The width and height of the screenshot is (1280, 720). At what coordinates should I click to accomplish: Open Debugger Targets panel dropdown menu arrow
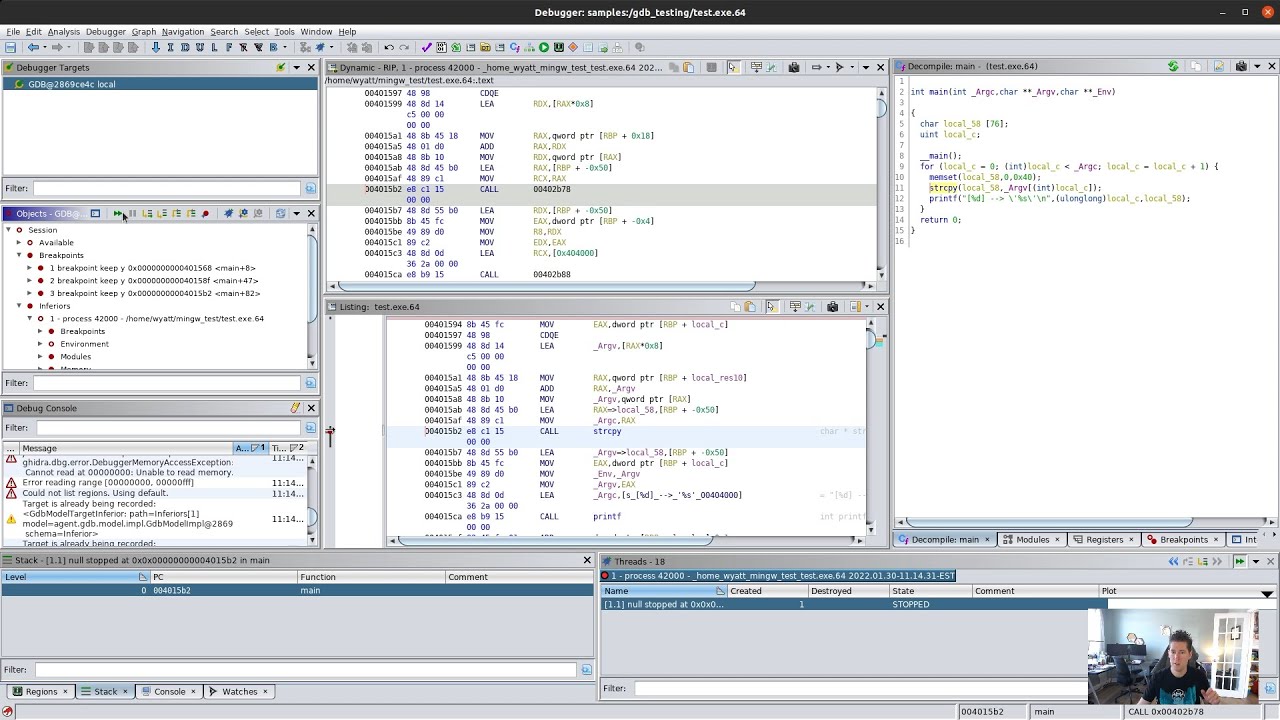296,67
